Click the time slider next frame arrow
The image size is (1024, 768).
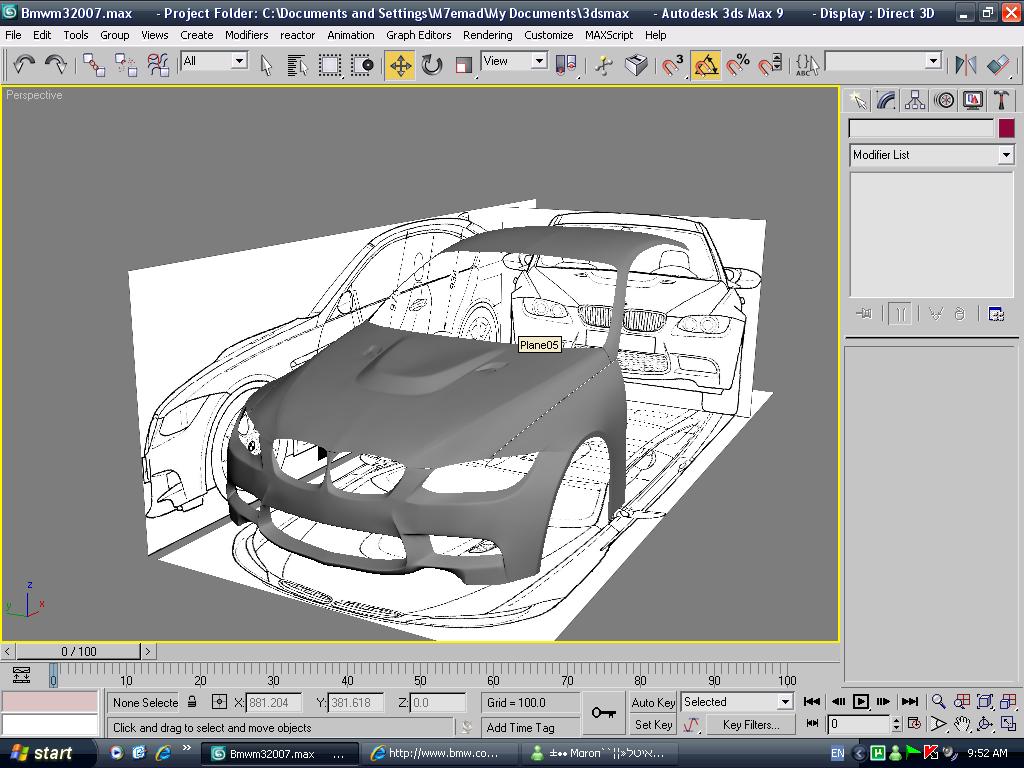tap(148, 651)
